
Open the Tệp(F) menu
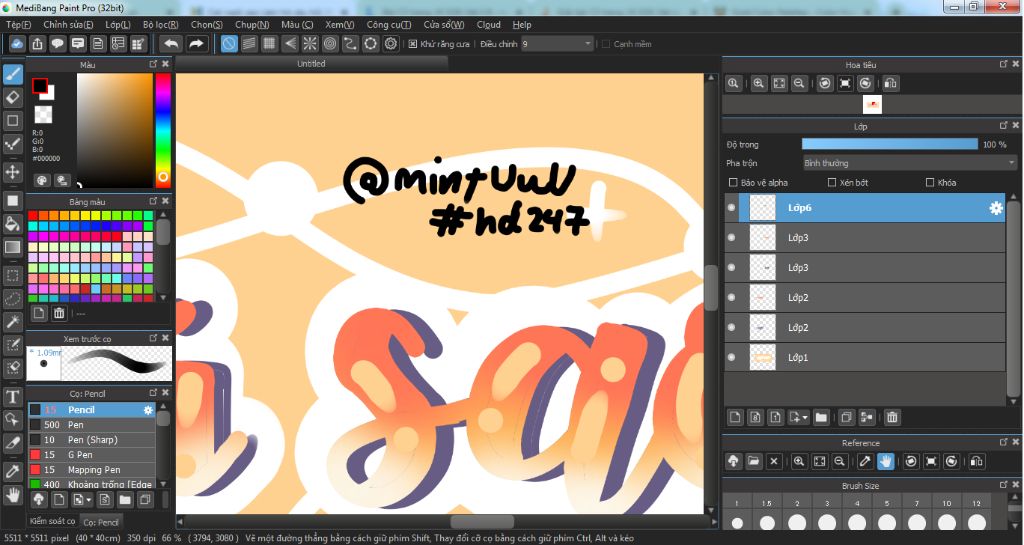pos(18,24)
